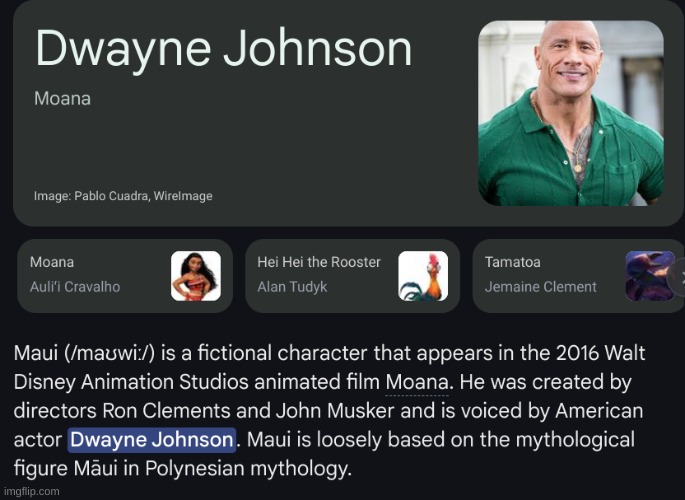Click the Hei Hei rooster picture

tap(423, 276)
